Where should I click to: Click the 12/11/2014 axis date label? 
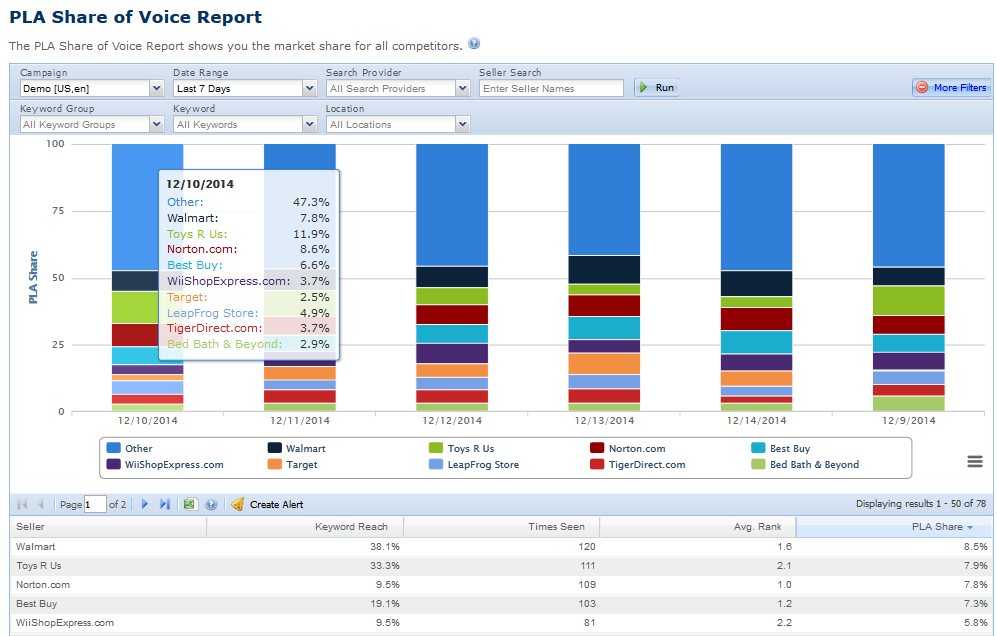[x=299, y=420]
